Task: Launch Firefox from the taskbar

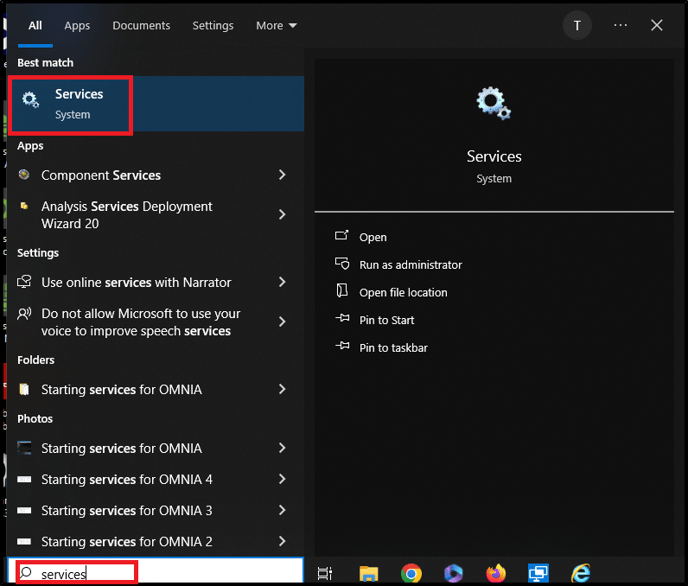Action: (x=496, y=573)
